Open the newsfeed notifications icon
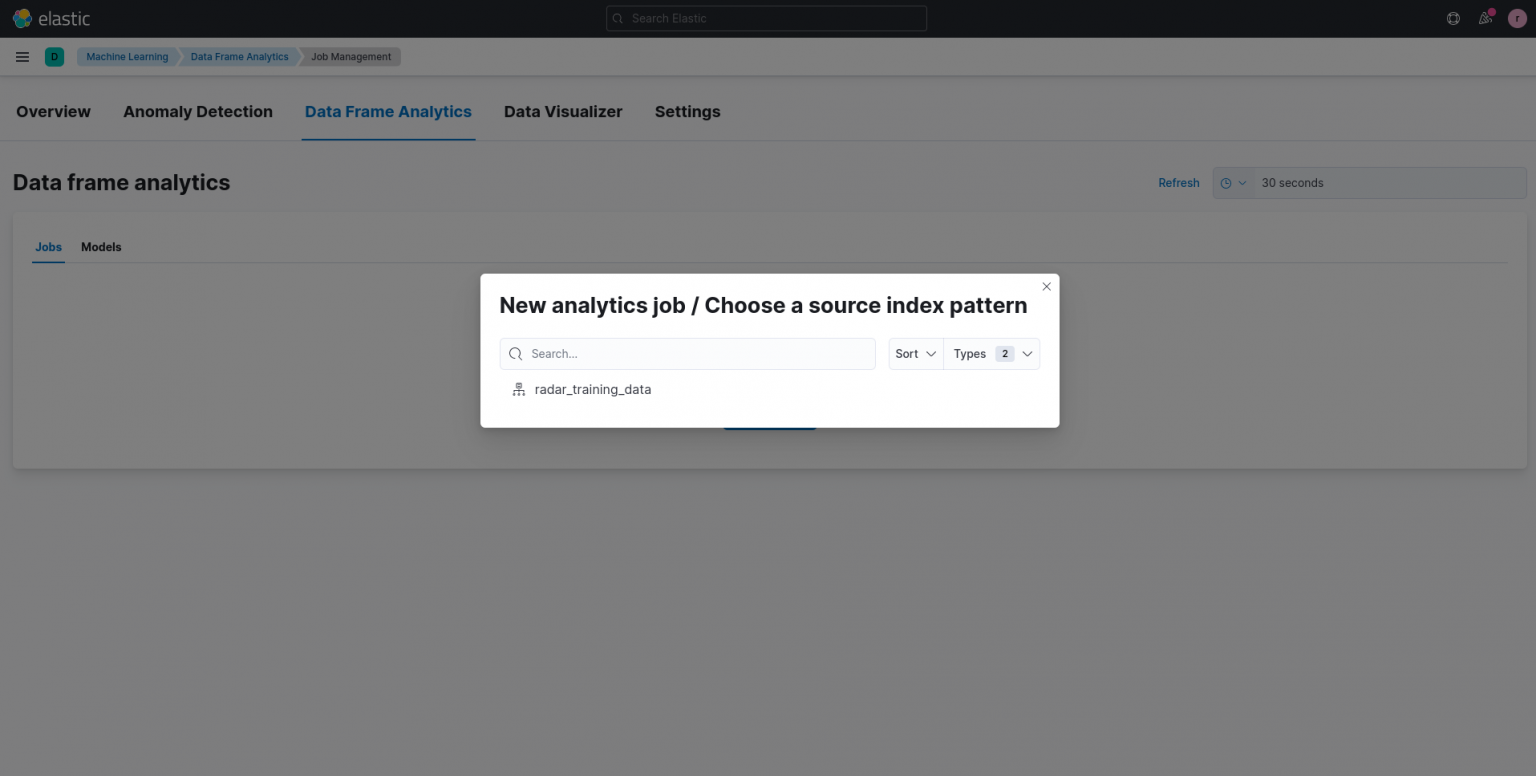This screenshot has width=1536, height=776. click(1485, 17)
